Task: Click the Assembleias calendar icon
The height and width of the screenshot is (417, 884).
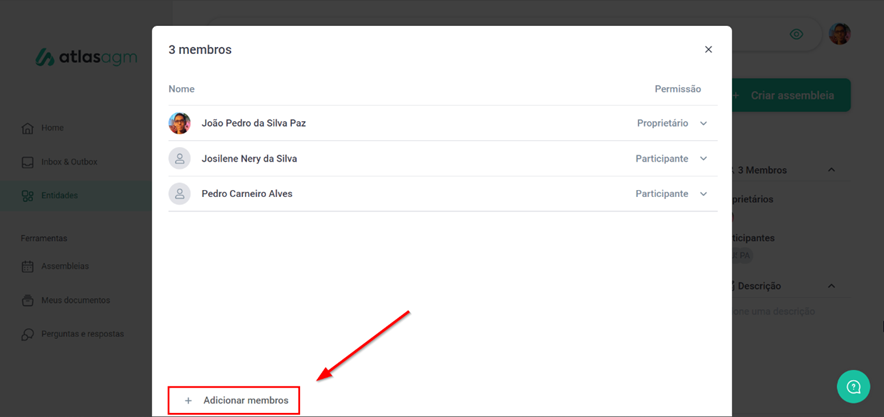Action: pyautogui.click(x=28, y=267)
